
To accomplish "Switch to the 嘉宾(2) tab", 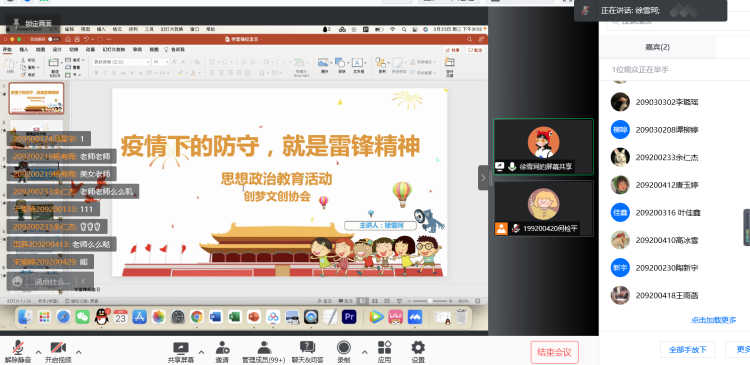I will click(658, 47).
